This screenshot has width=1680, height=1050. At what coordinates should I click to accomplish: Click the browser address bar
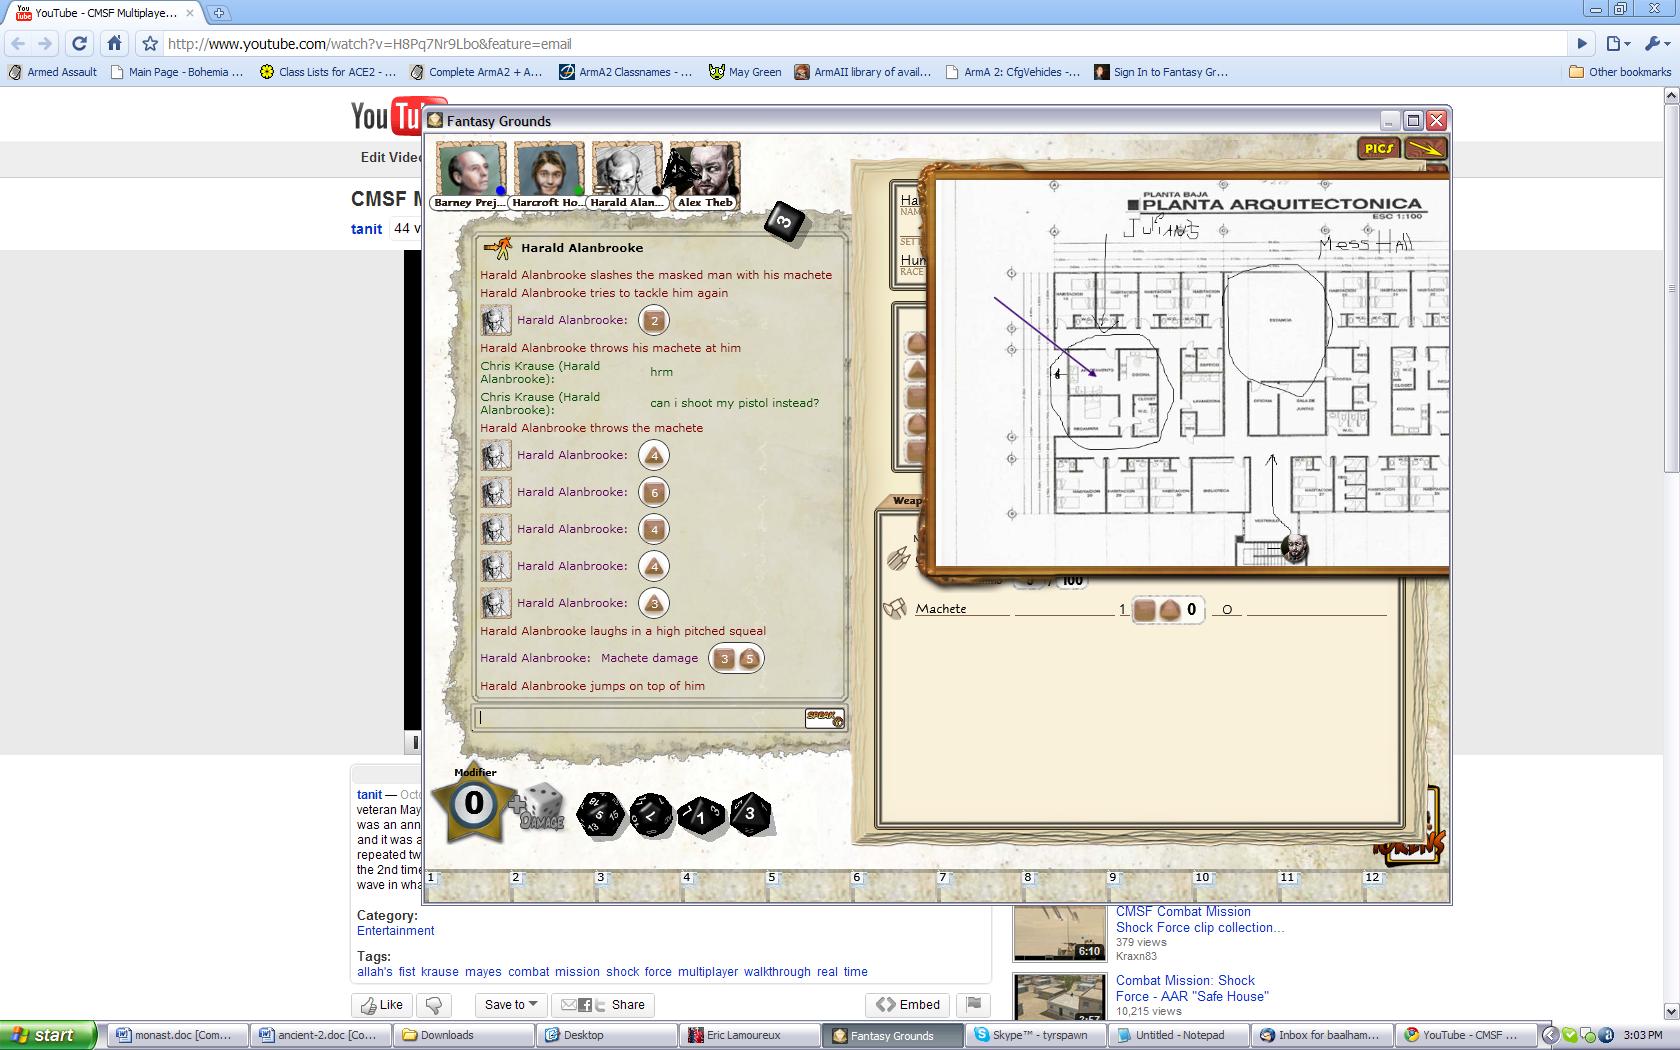coord(865,44)
